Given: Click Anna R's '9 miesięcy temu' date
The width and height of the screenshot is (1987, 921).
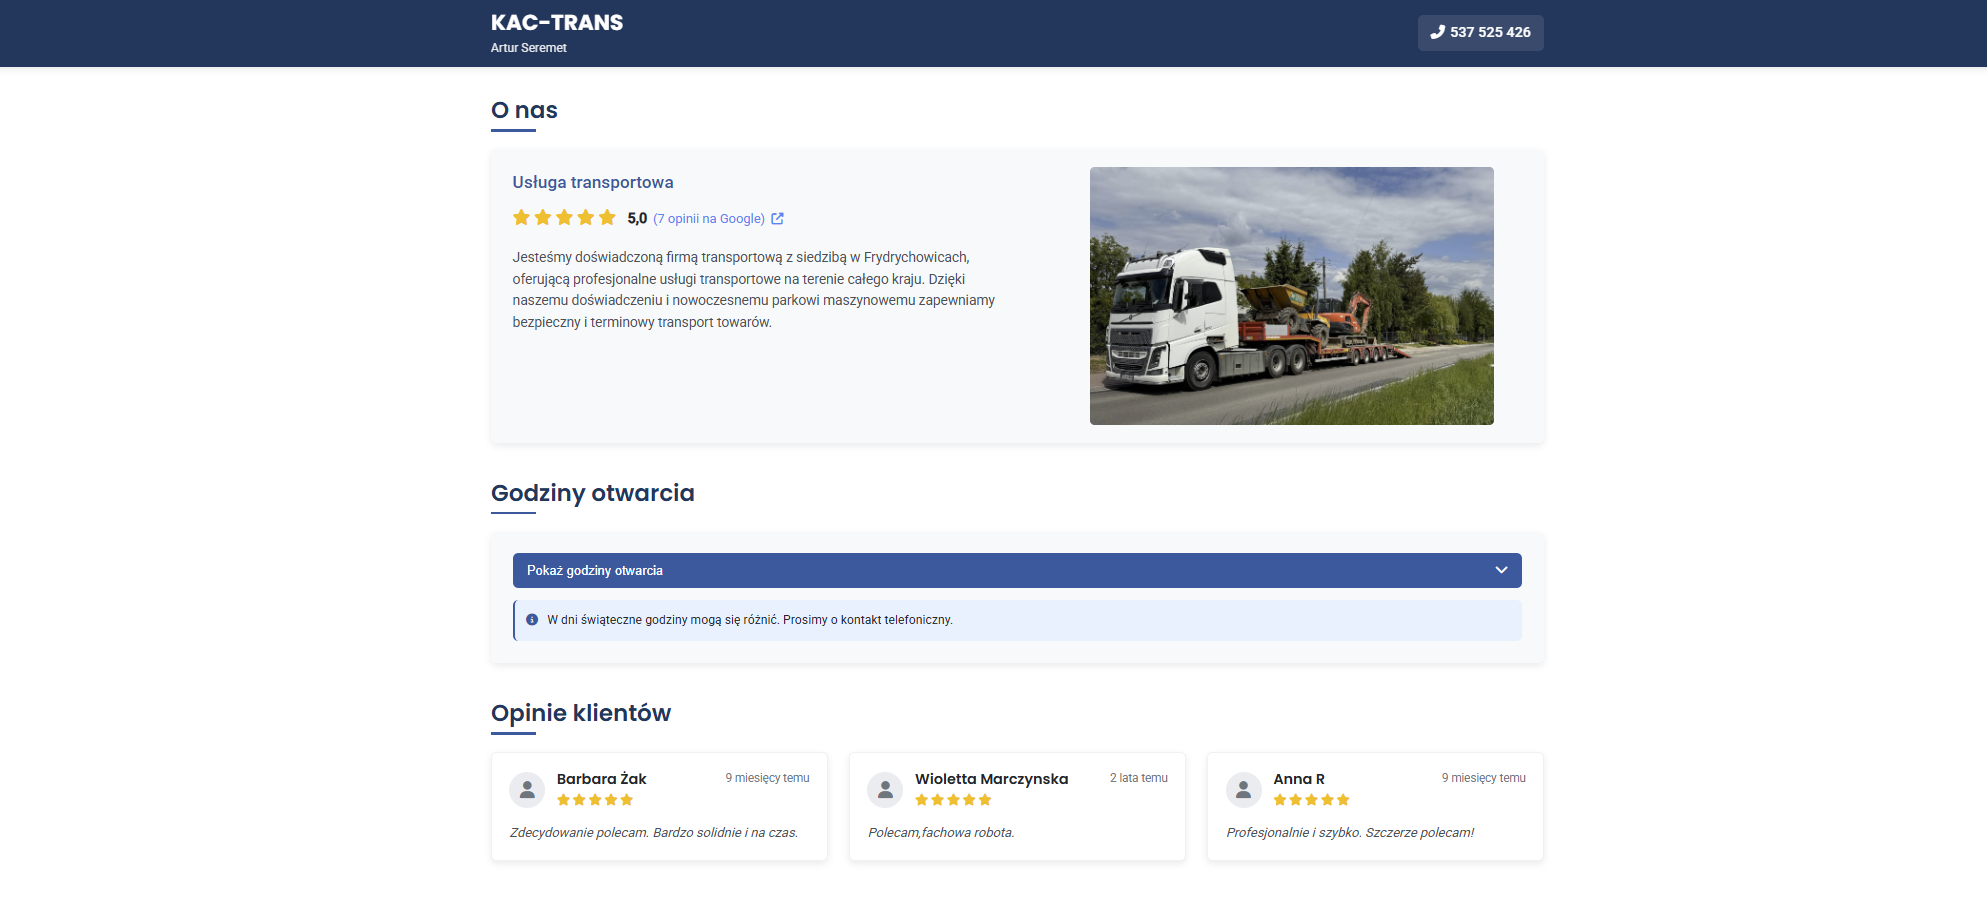Looking at the screenshot, I should pyautogui.click(x=1483, y=778).
